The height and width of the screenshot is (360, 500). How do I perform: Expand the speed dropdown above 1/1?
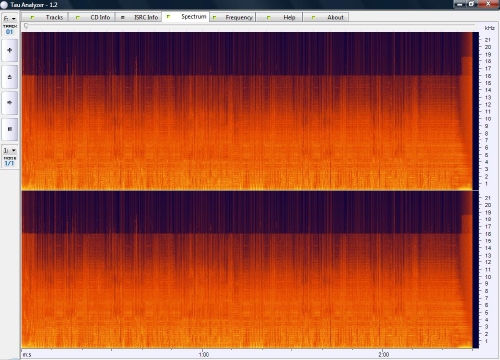click(x=10, y=150)
